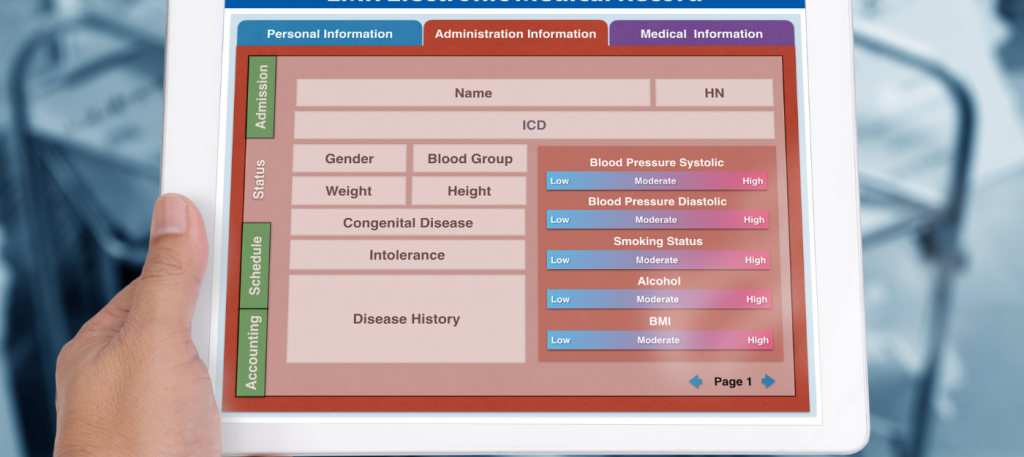Select the Administration Information tab
1024x457 pixels.
(x=515, y=34)
